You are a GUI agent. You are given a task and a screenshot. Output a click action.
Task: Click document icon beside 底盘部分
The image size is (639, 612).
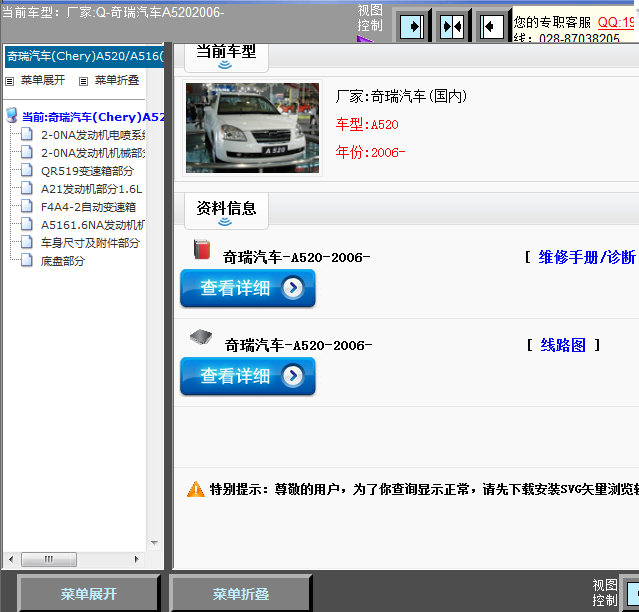click(26, 260)
